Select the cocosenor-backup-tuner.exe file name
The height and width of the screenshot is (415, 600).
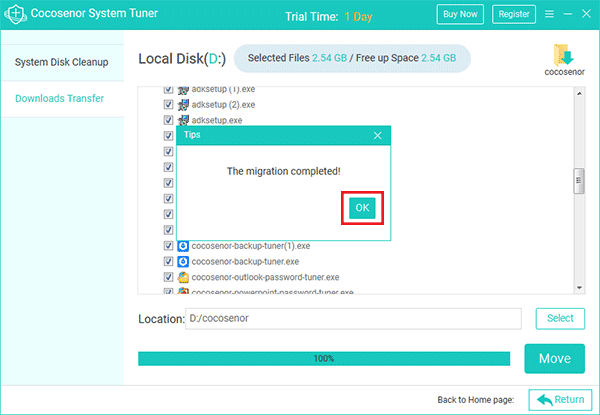245,262
